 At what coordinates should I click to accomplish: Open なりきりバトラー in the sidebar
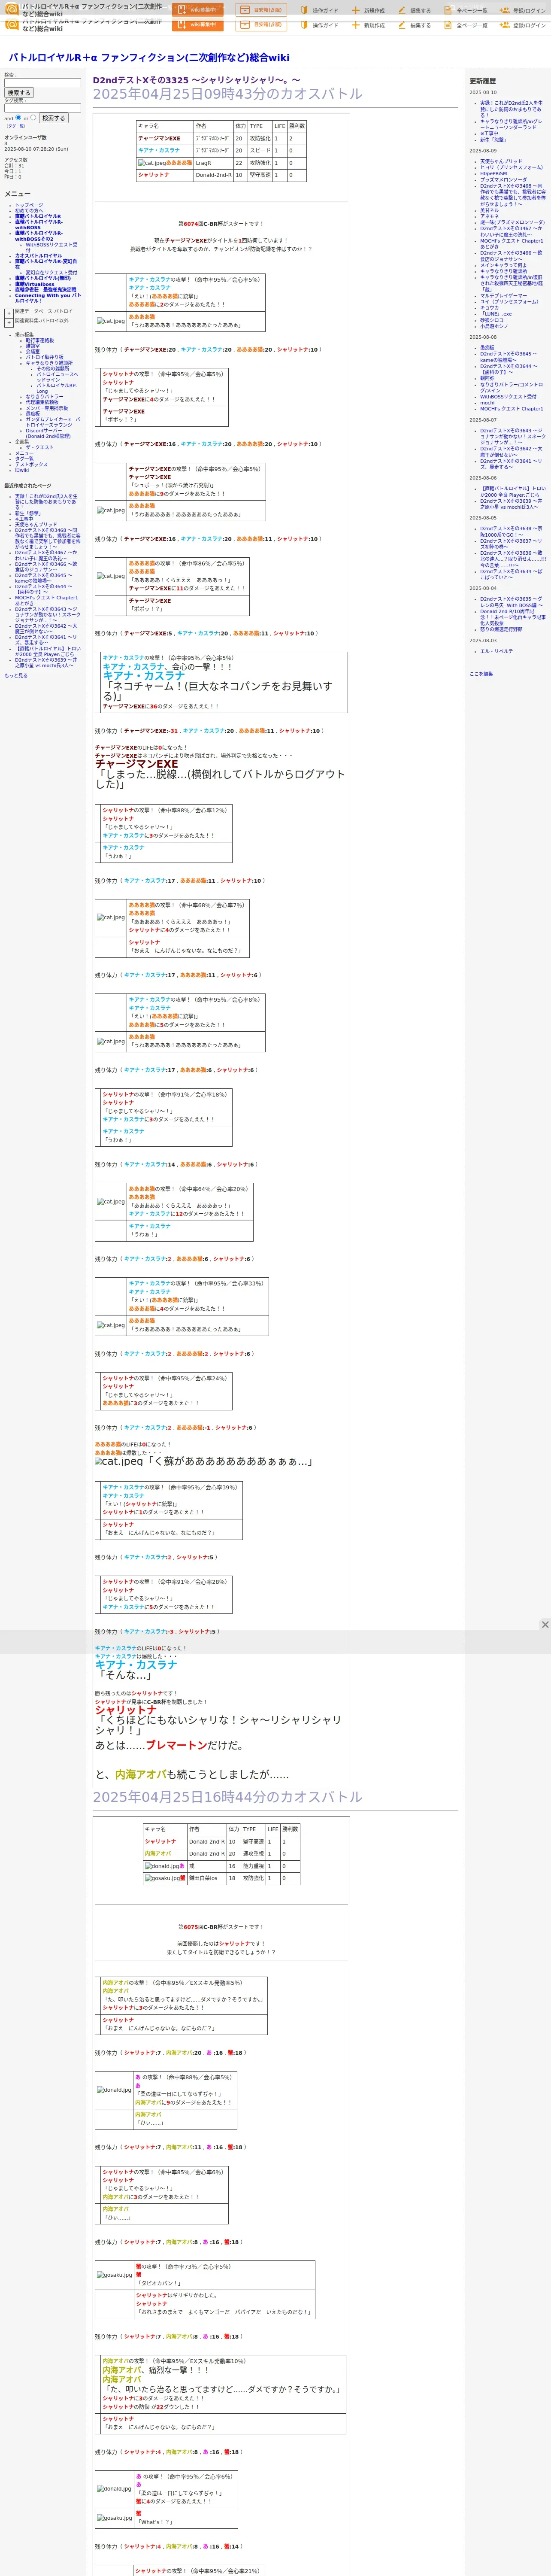[x=44, y=397]
